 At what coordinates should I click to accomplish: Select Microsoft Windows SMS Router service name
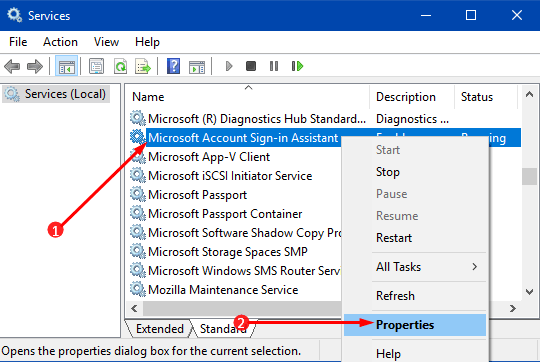pos(244,271)
